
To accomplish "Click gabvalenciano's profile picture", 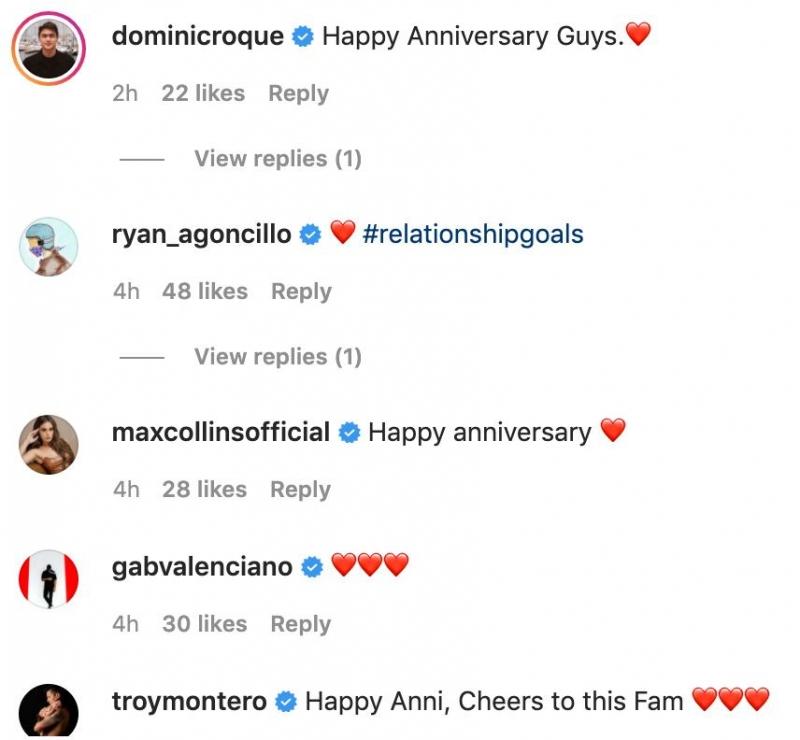I will tap(49, 579).
